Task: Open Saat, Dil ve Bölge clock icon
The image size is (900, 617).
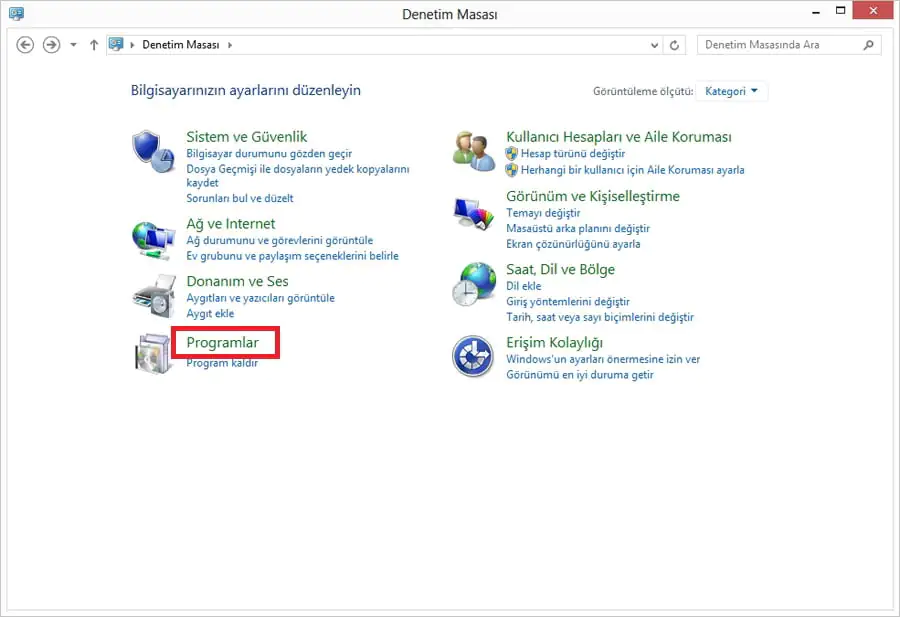Action: tap(472, 283)
